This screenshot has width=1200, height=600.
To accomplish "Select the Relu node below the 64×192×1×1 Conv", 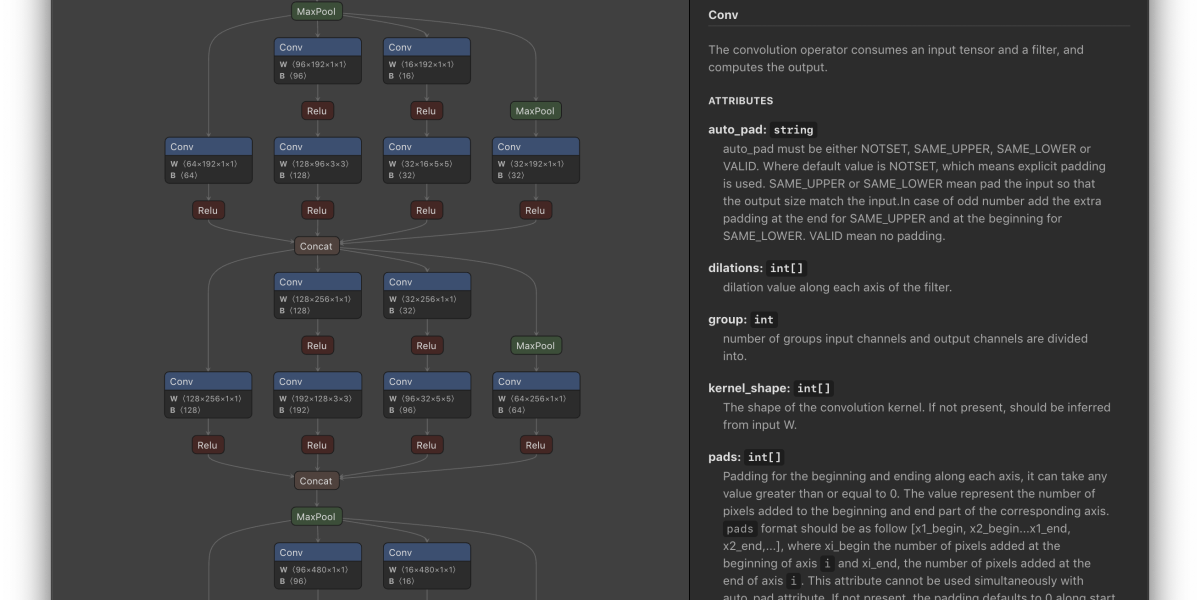I will [208, 211].
